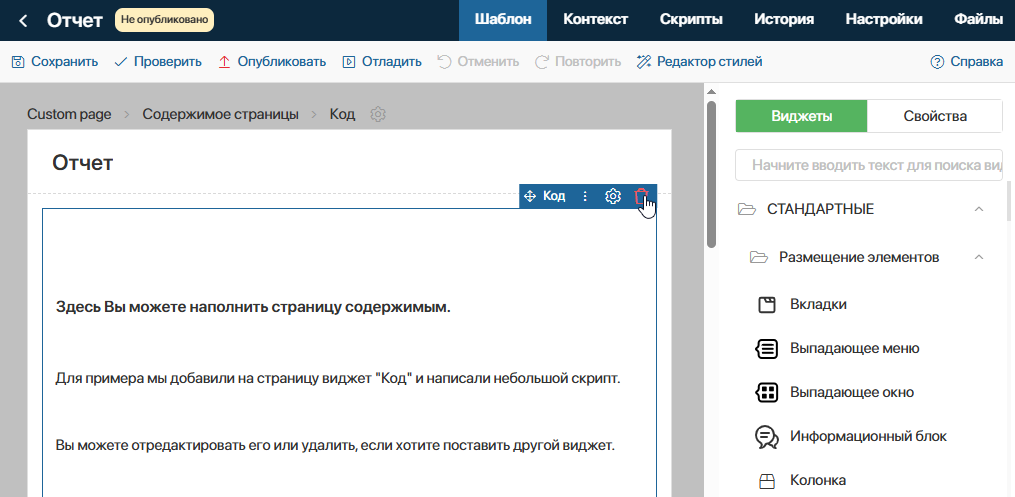Switch to the Виджеты panel tab
The width and height of the screenshot is (1015, 497).
(801, 116)
